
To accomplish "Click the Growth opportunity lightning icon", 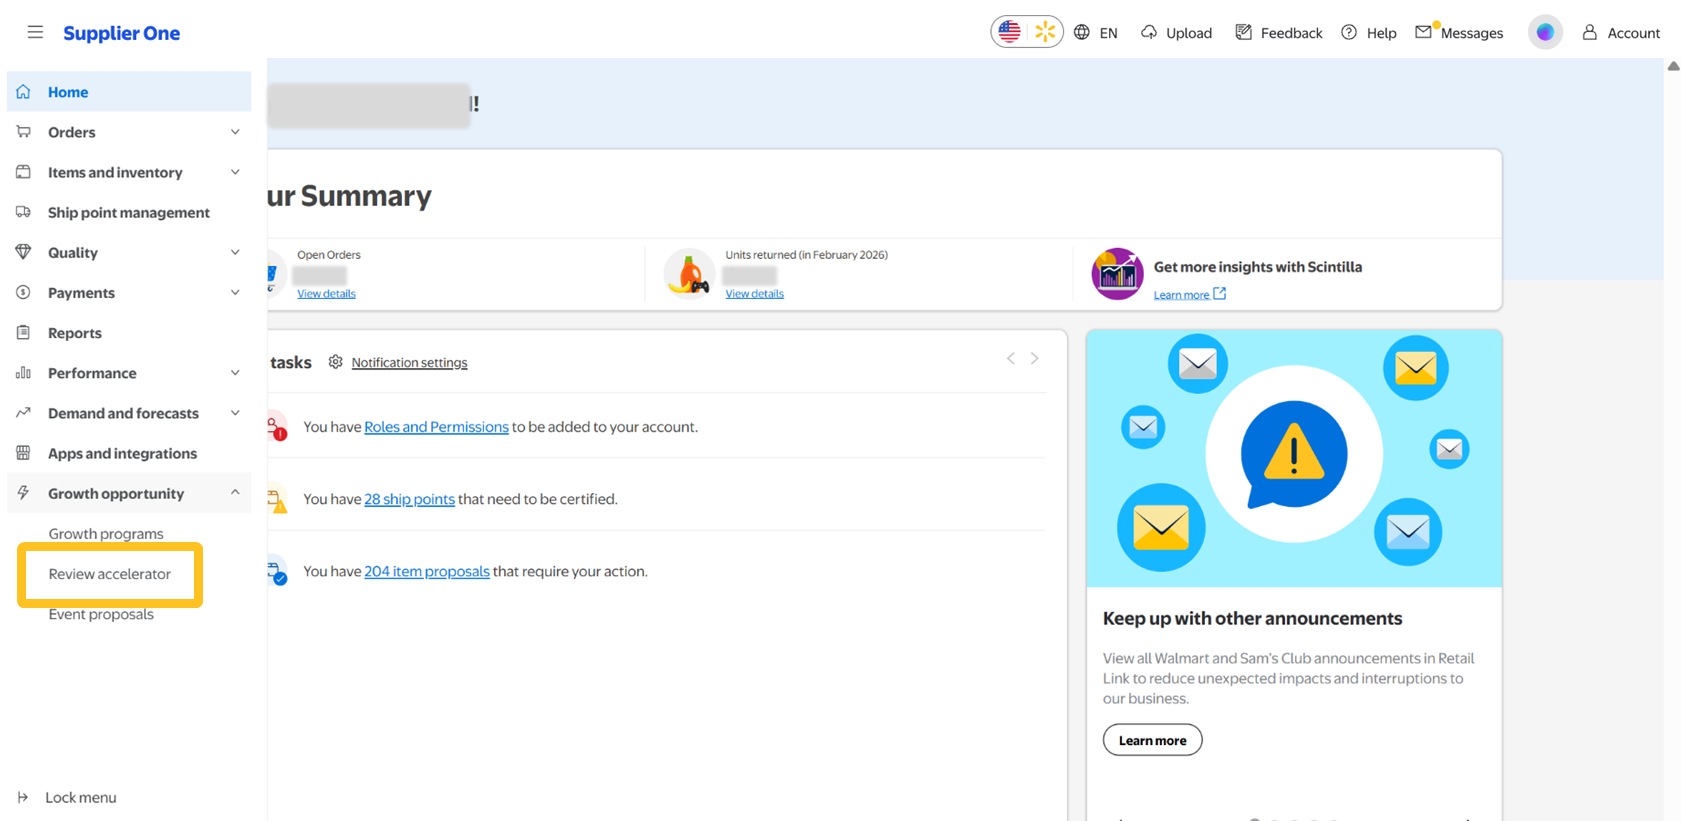I will pyautogui.click(x=23, y=493).
